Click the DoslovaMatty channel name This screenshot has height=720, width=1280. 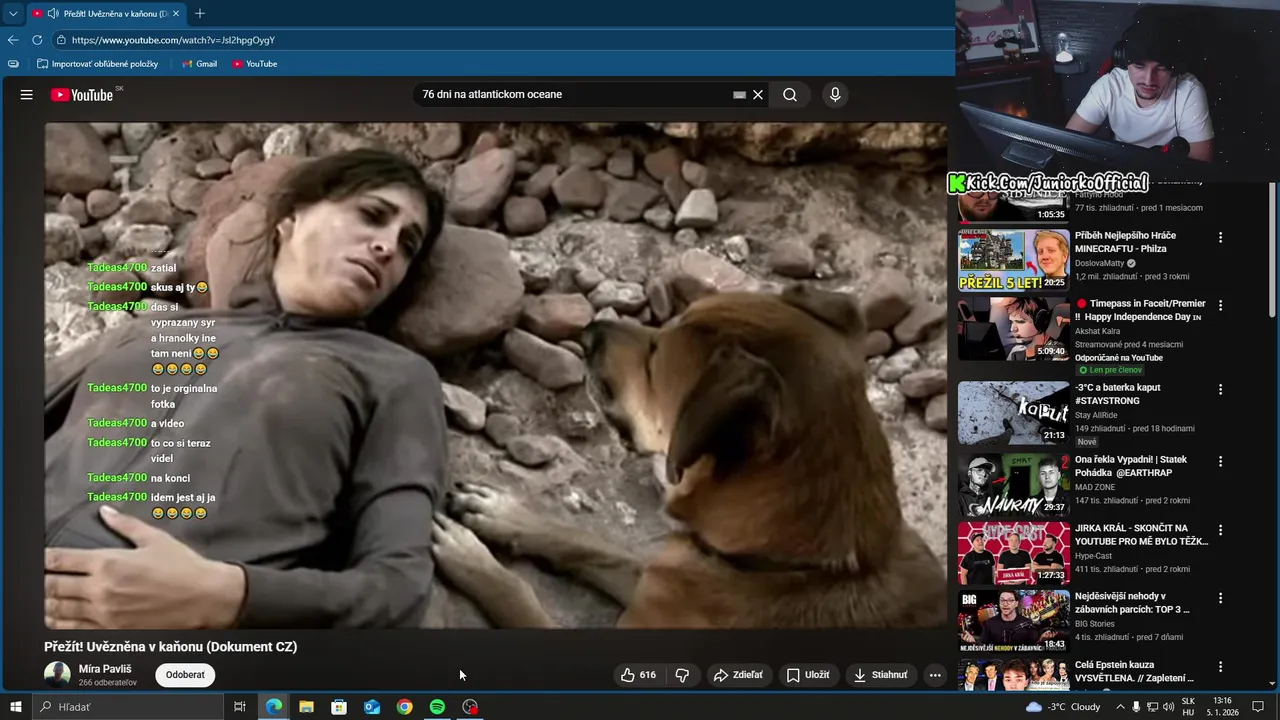(x=1100, y=263)
